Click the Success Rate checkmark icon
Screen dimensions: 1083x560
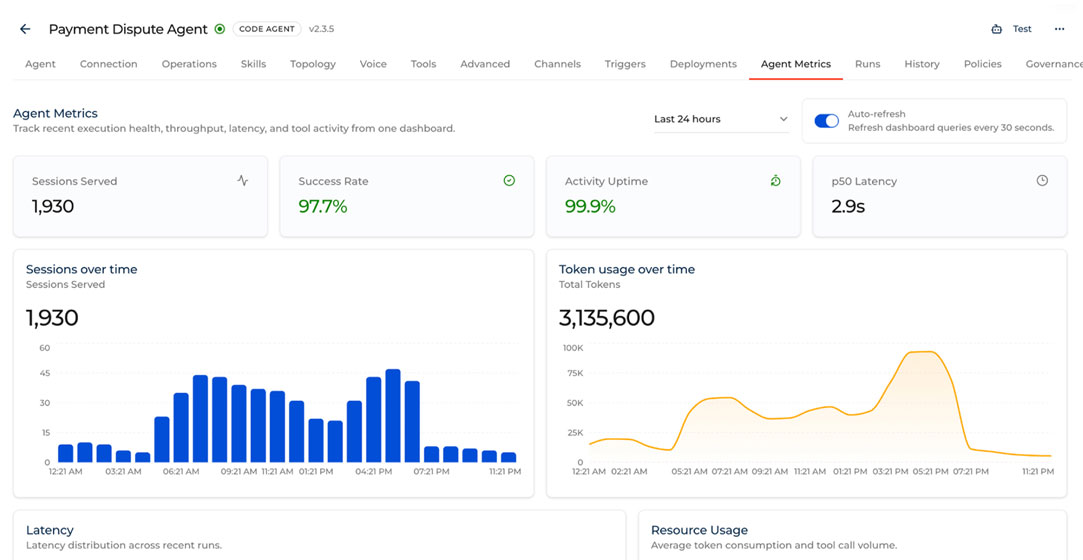(x=509, y=180)
